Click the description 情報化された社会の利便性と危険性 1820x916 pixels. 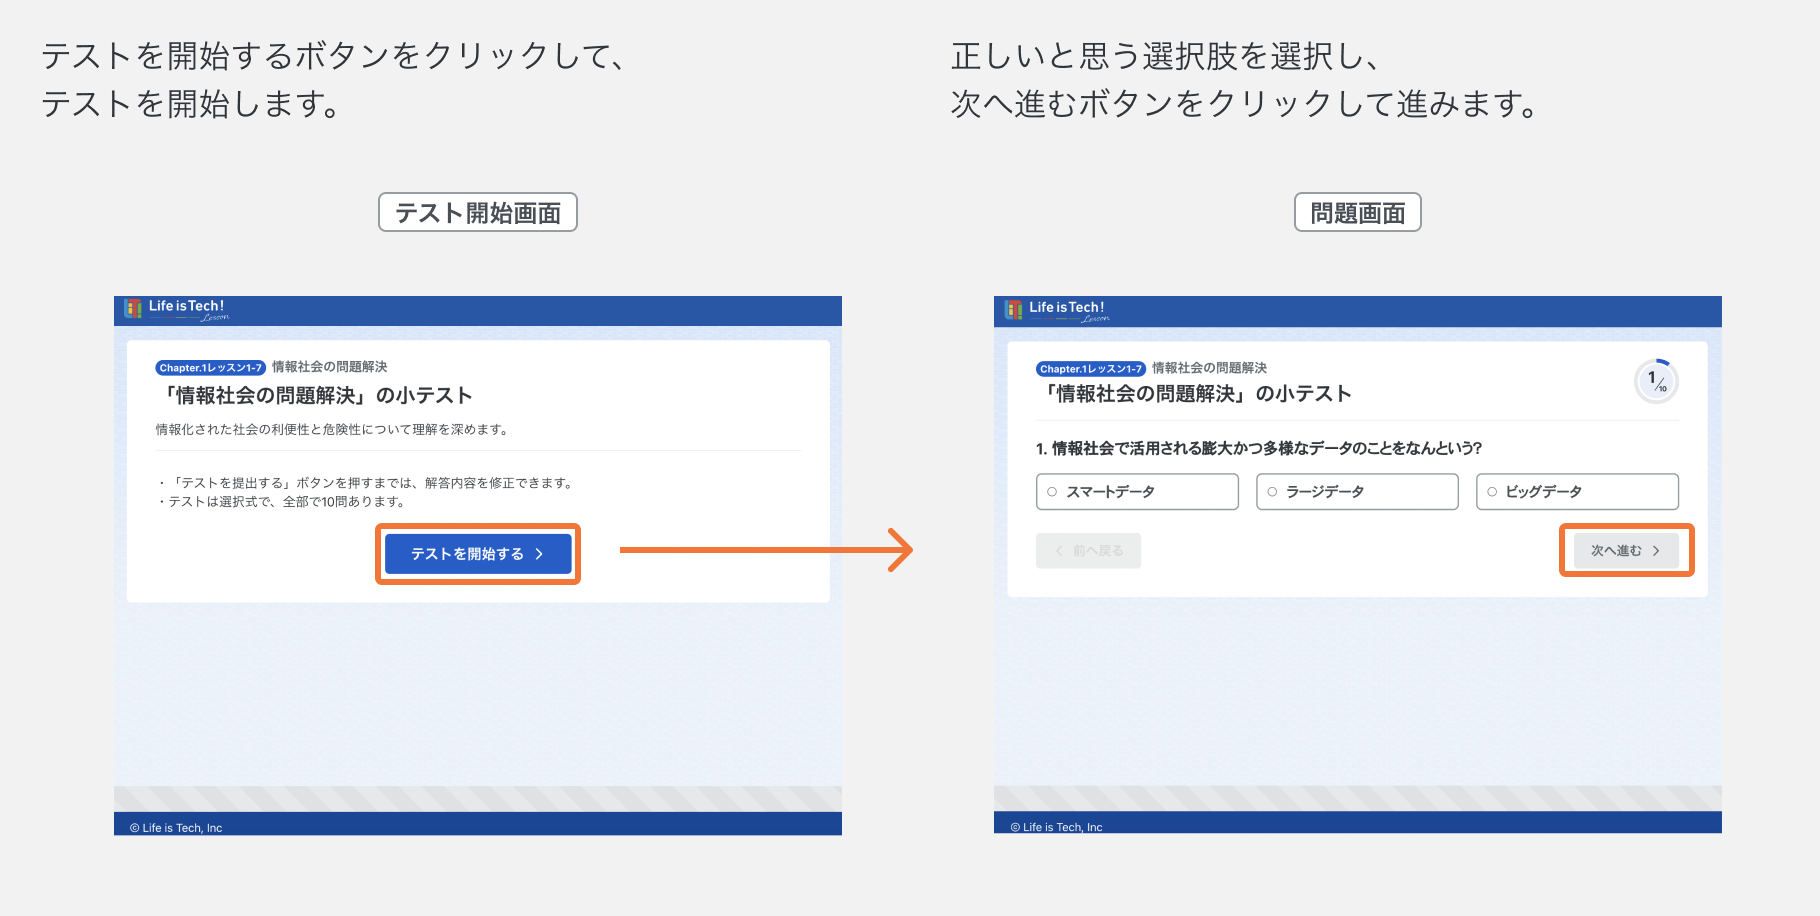pos(333,429)
